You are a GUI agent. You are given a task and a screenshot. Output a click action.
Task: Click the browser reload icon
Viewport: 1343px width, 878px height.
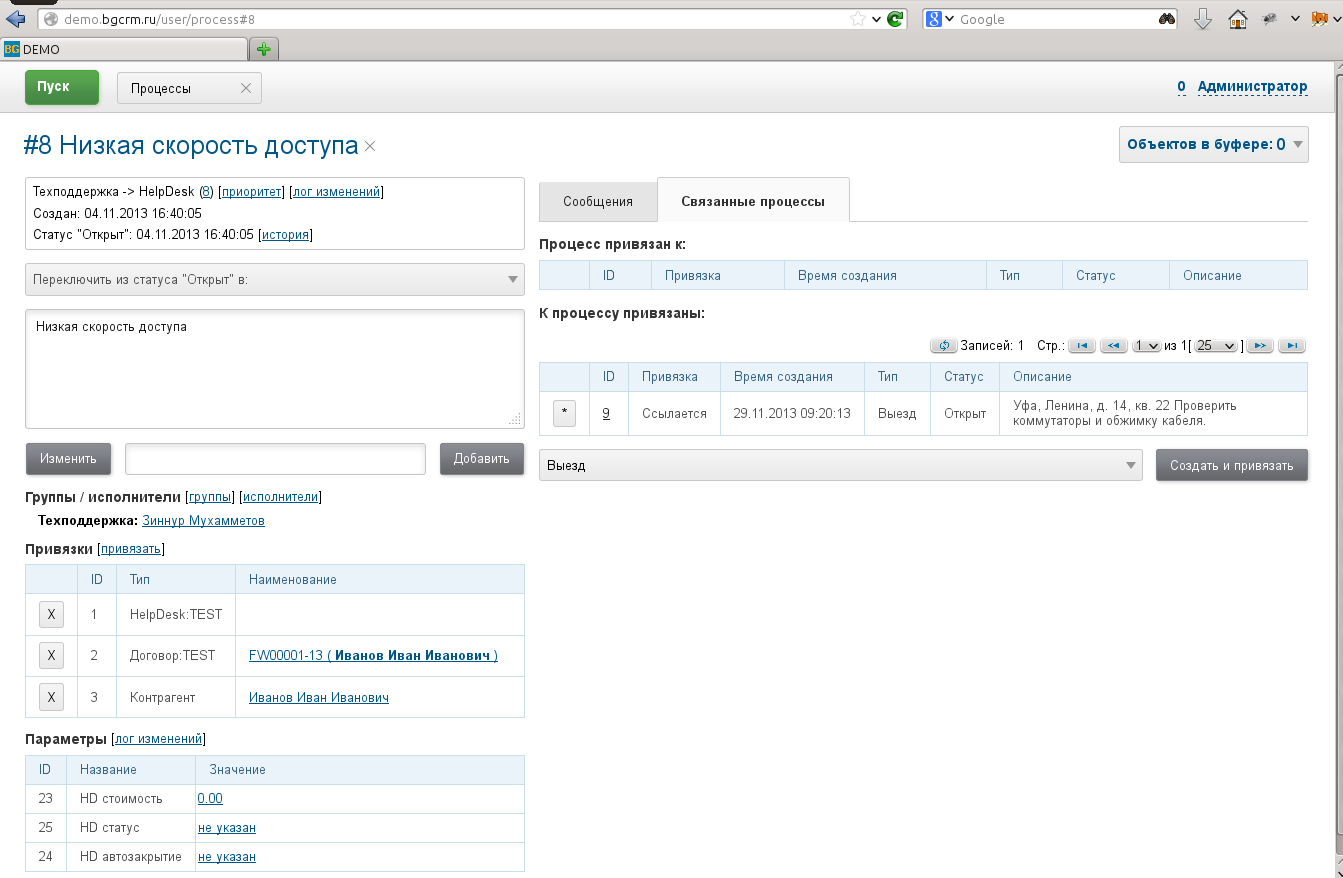896,19
